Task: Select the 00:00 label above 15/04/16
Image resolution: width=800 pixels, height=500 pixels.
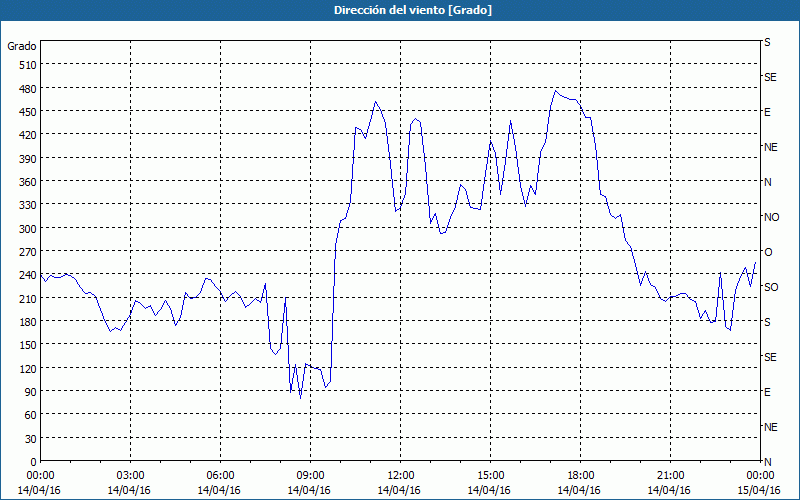Action: click(760, 476)
